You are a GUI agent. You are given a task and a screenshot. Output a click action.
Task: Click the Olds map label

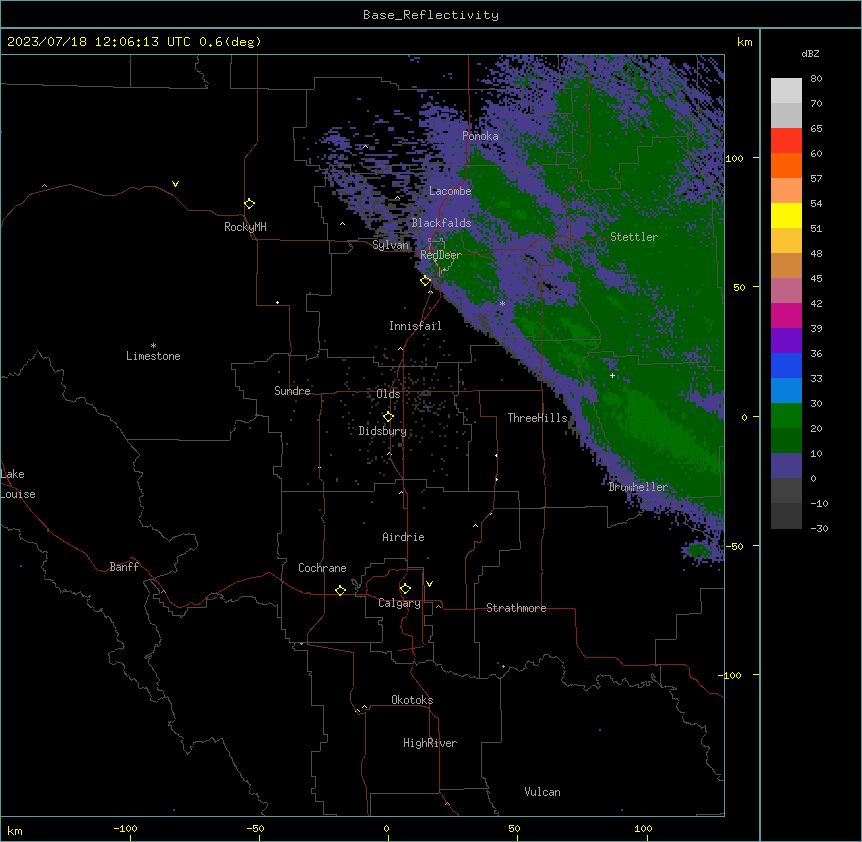388,394
